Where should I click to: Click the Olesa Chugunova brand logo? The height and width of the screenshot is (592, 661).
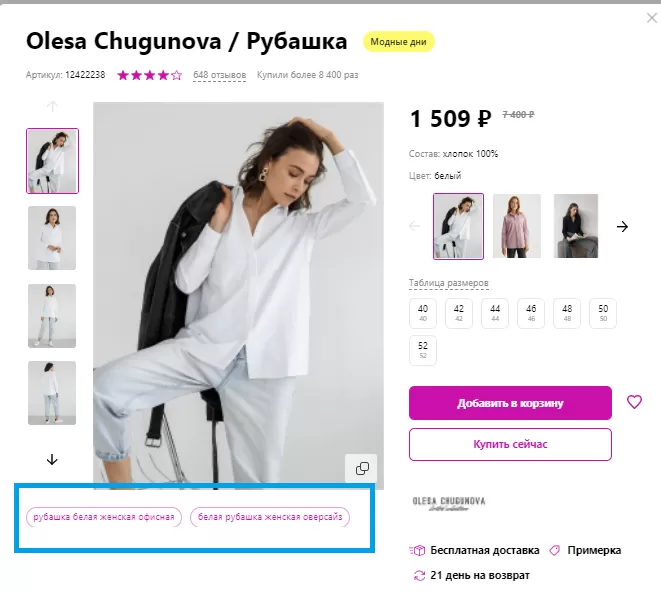click(x=449, y=503)
